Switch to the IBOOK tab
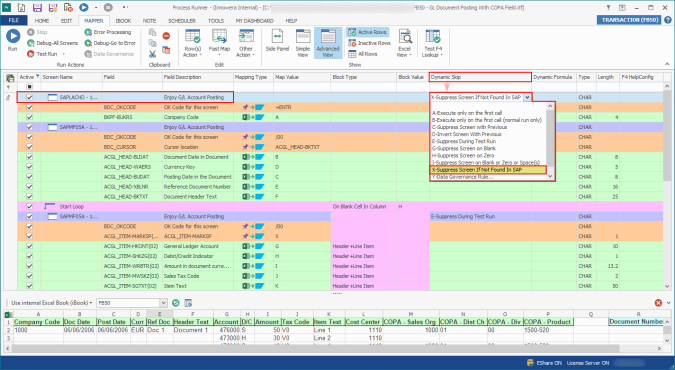This screenshot has height=370, width=675. (x=124, y=21)
